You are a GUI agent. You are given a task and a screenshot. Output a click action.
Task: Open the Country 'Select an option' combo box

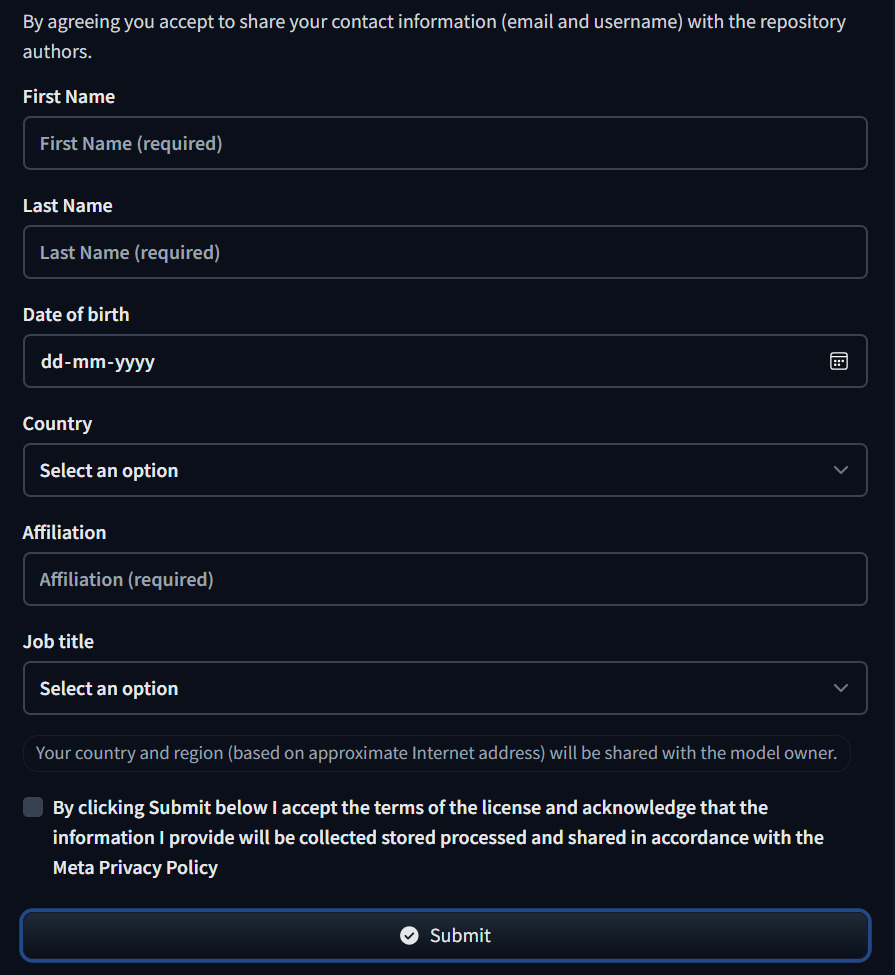coord(445,470)
